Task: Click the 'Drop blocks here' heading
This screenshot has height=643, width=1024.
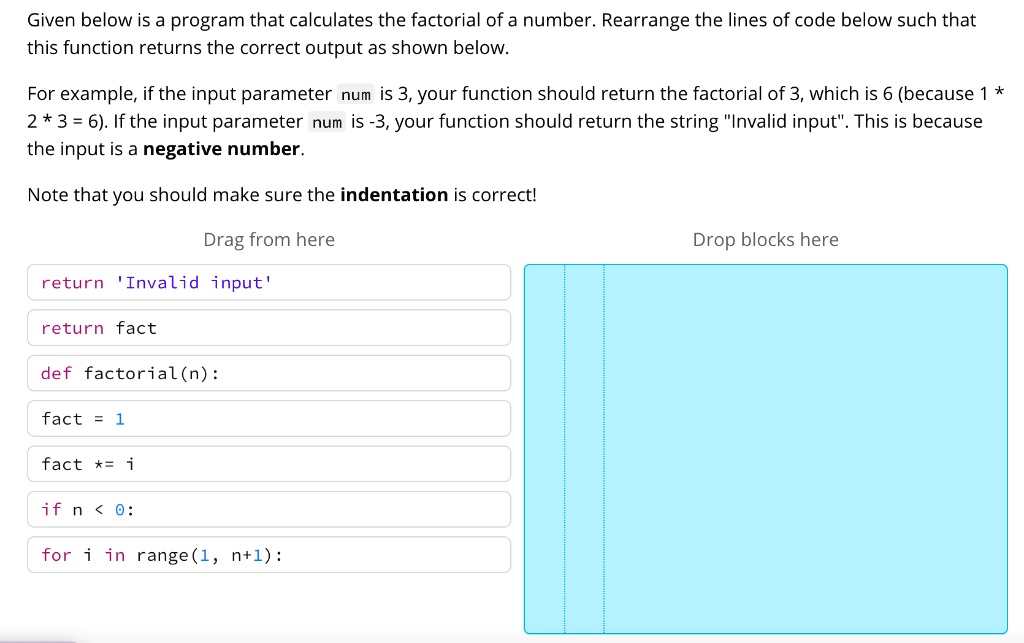Action: pyautogui.click(x=765, y=240)
